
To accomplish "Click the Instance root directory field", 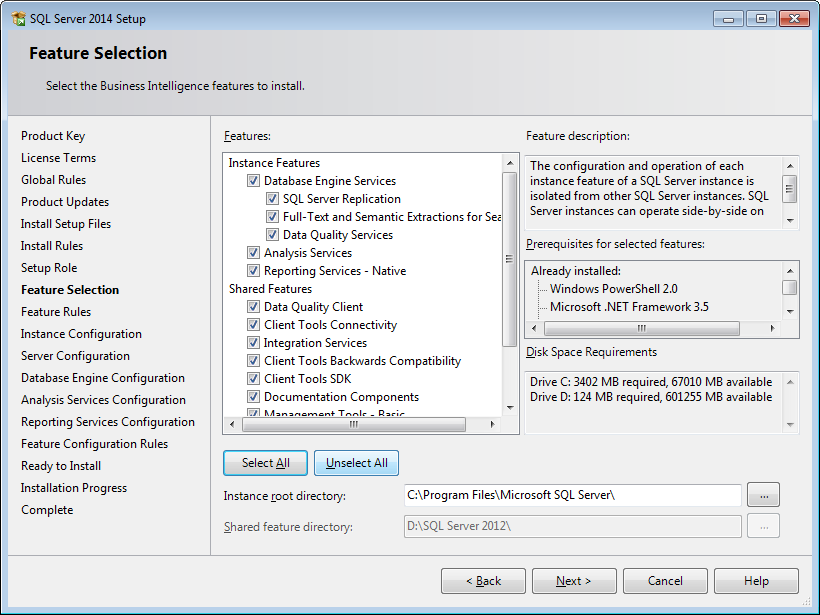I will point(573,495).
